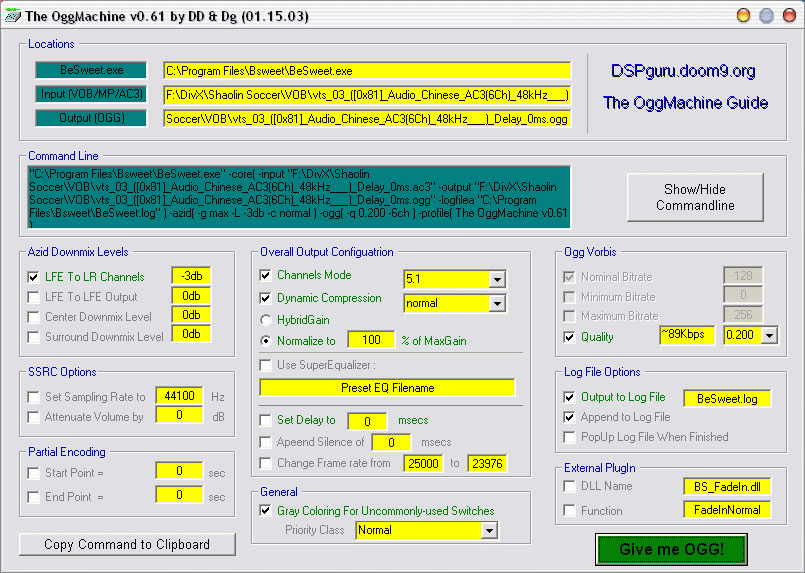Enable the DLL Name plugin checkbox
This screenshot has height=573, width=805.
point(569,486)
